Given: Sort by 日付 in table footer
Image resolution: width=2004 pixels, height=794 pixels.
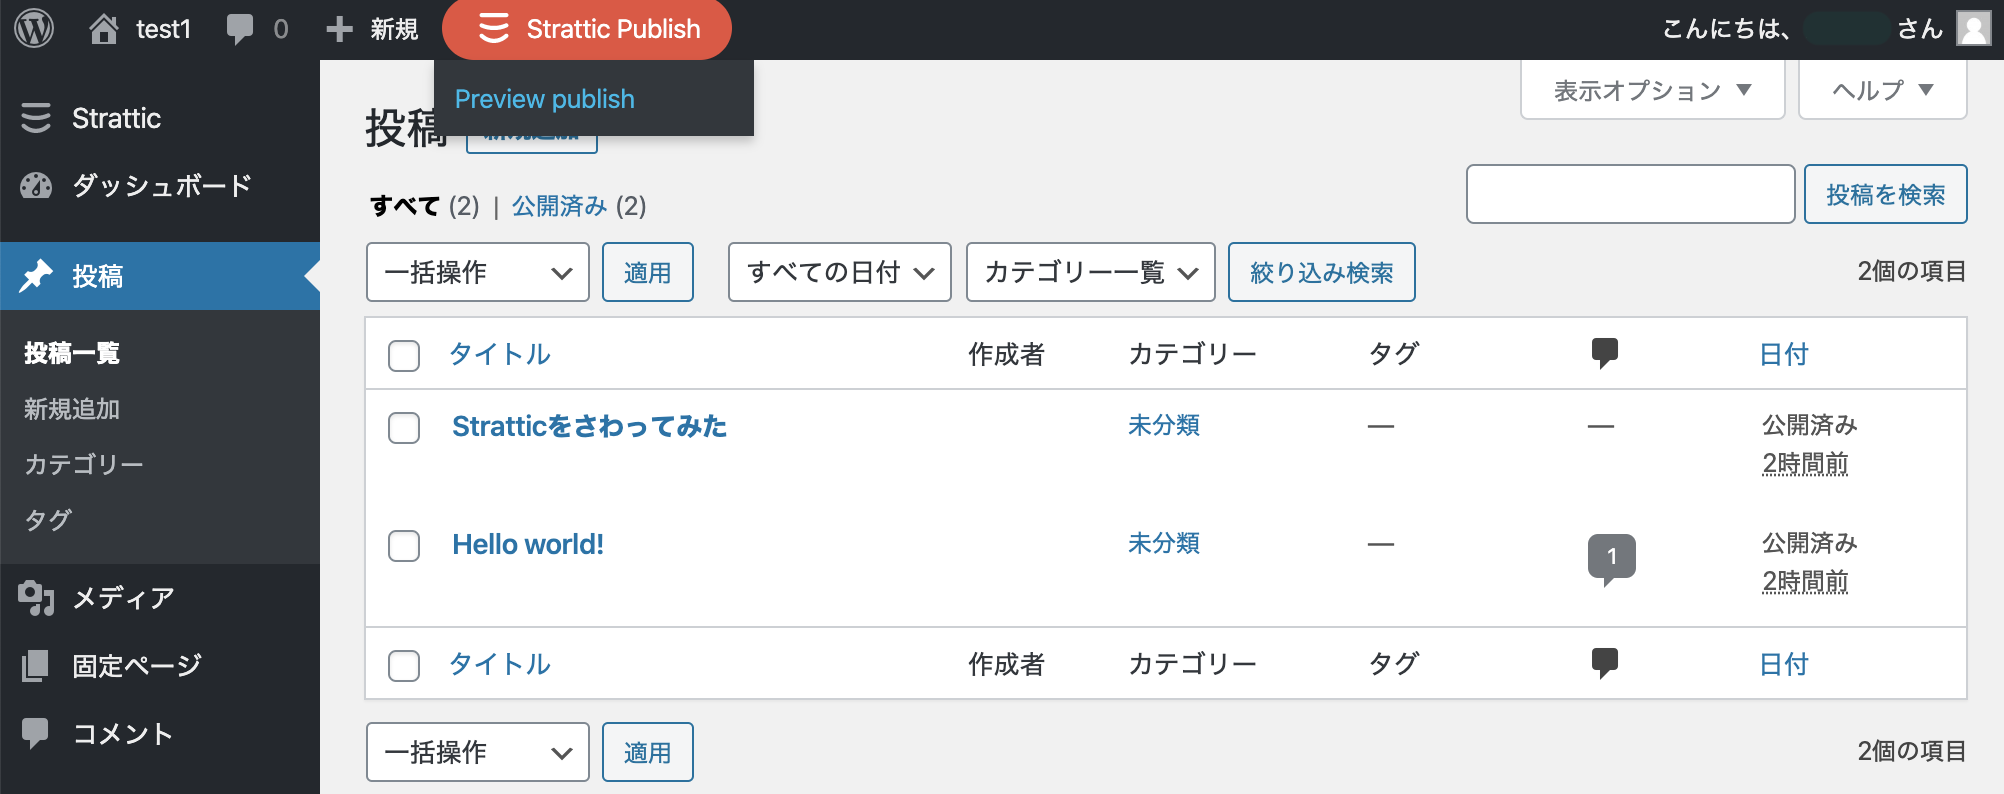Looking at the screenshot, I should 1784,664.
